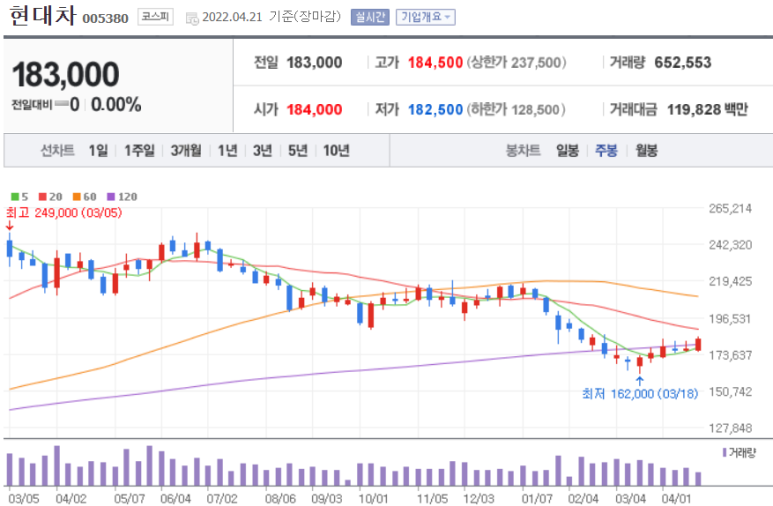Switch to 일봉 daily candle chart
Image resolution: width=773 pixels, height=506 pixels.
pos(567,151)
